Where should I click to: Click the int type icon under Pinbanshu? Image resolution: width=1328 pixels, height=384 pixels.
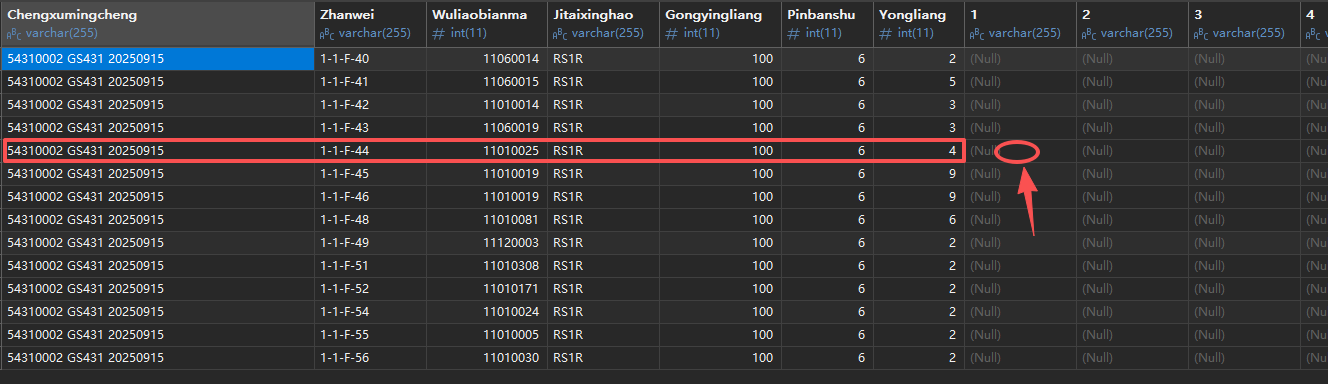793,33
